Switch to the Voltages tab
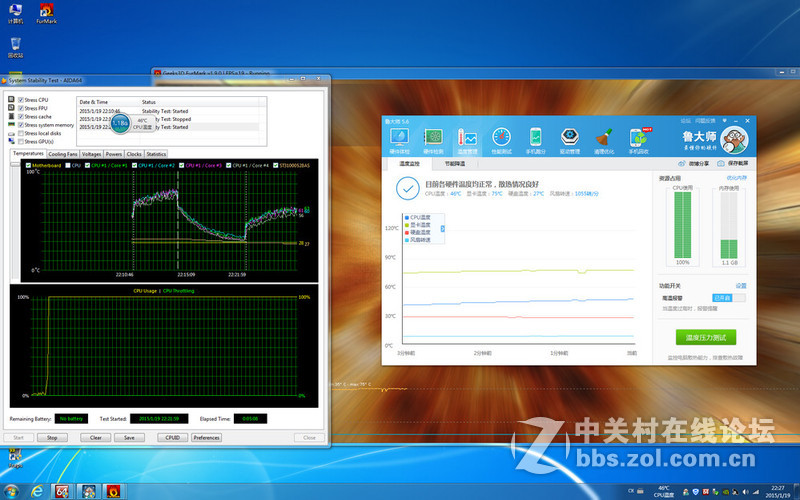Viewport: 800px width, 500px height. (x=91, y=154)
